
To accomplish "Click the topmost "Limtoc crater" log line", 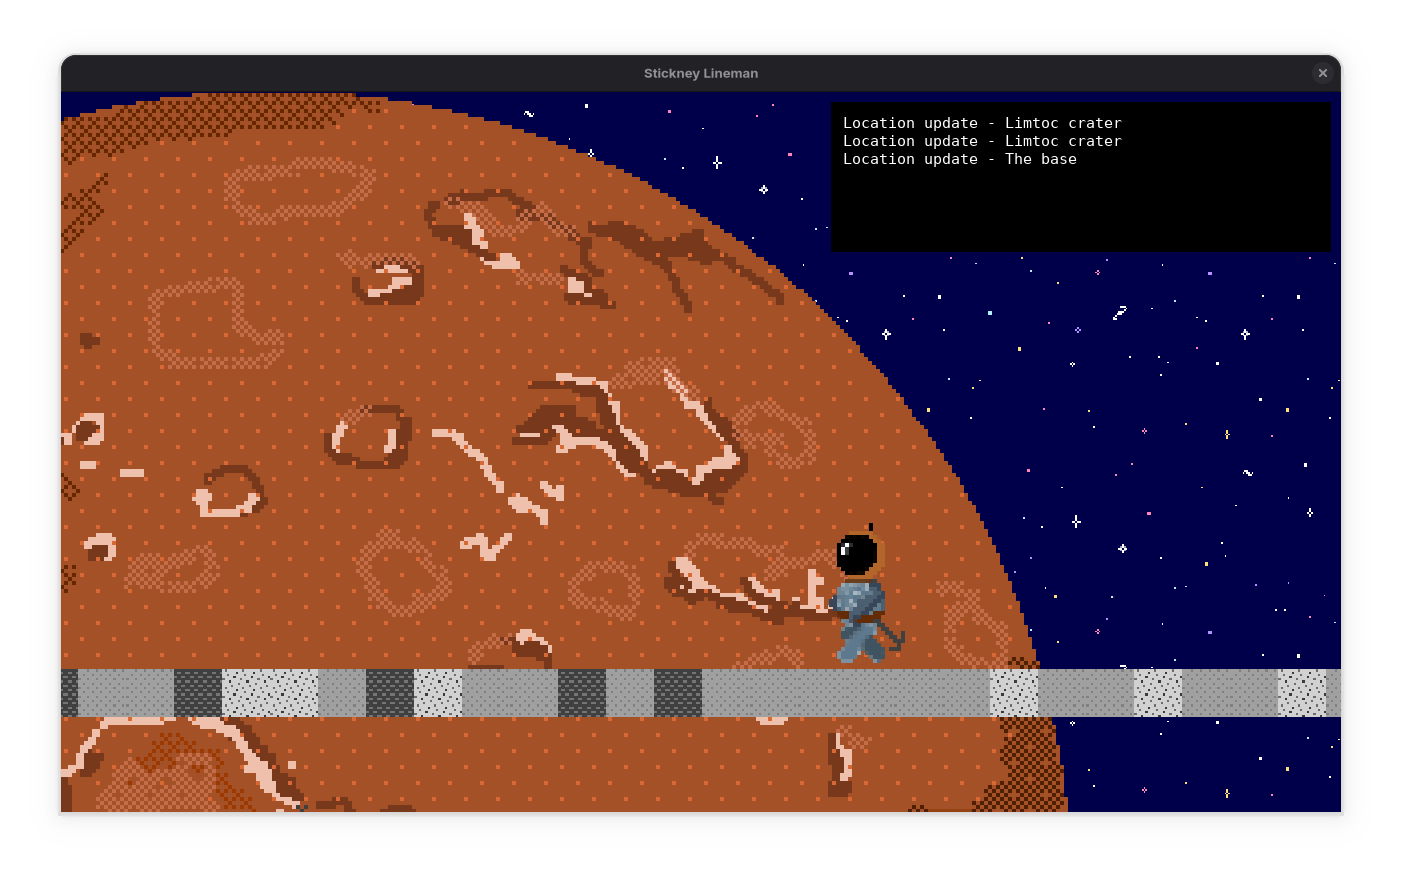I will pos(982,123).
